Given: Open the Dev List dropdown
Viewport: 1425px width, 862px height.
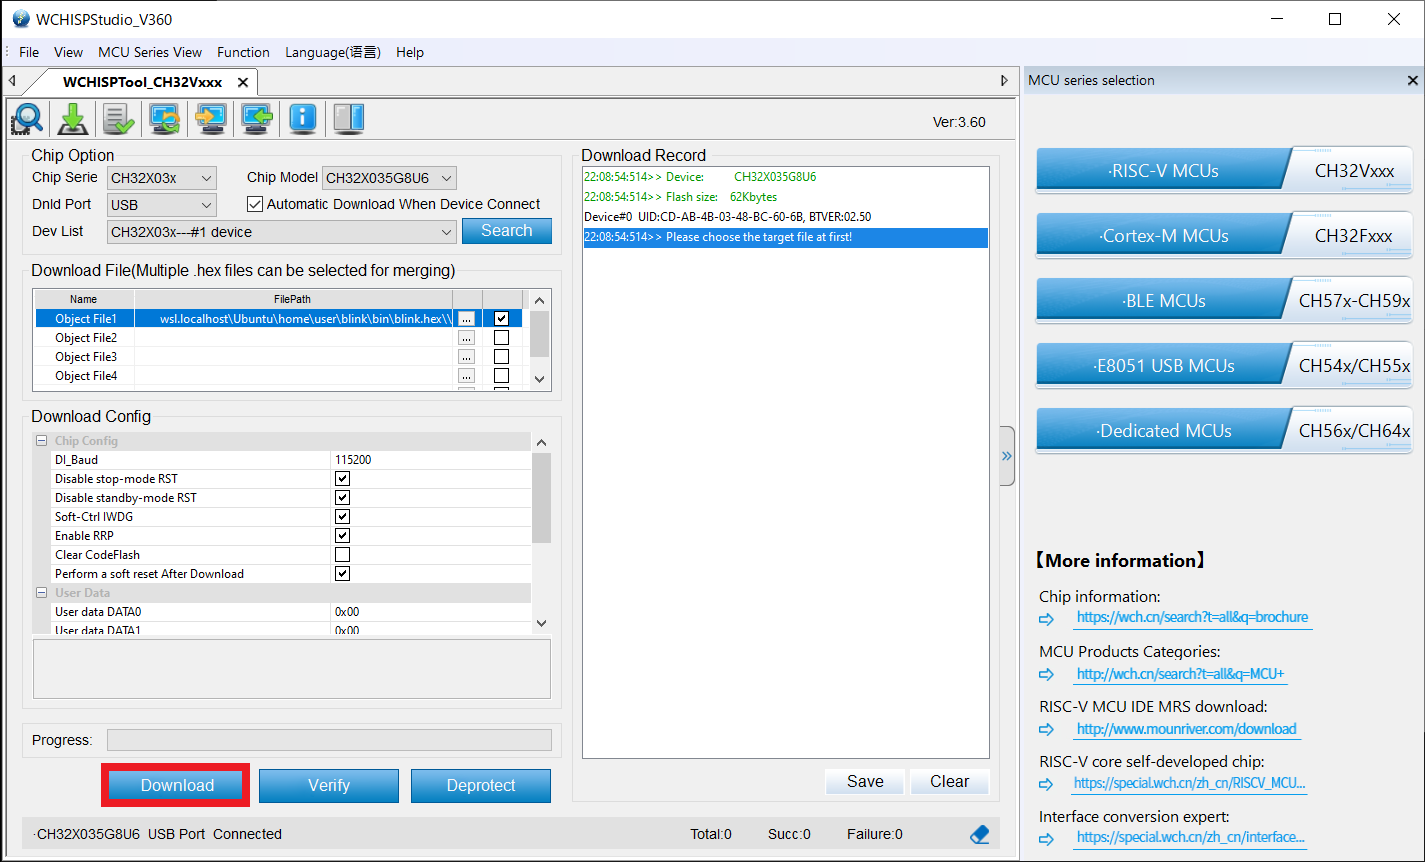Looking at the screenshot, I should click(282, 232).
